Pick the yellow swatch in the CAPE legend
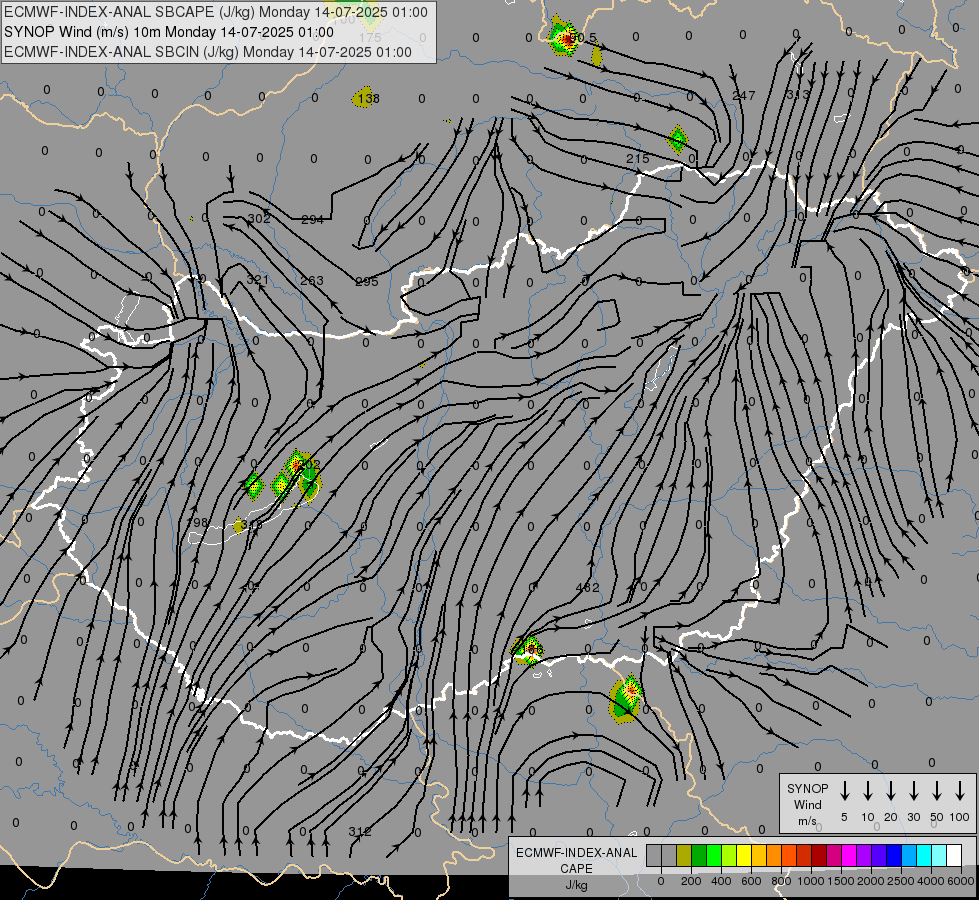979x900 pixels. pyautogui.click(x=744, y=856)
